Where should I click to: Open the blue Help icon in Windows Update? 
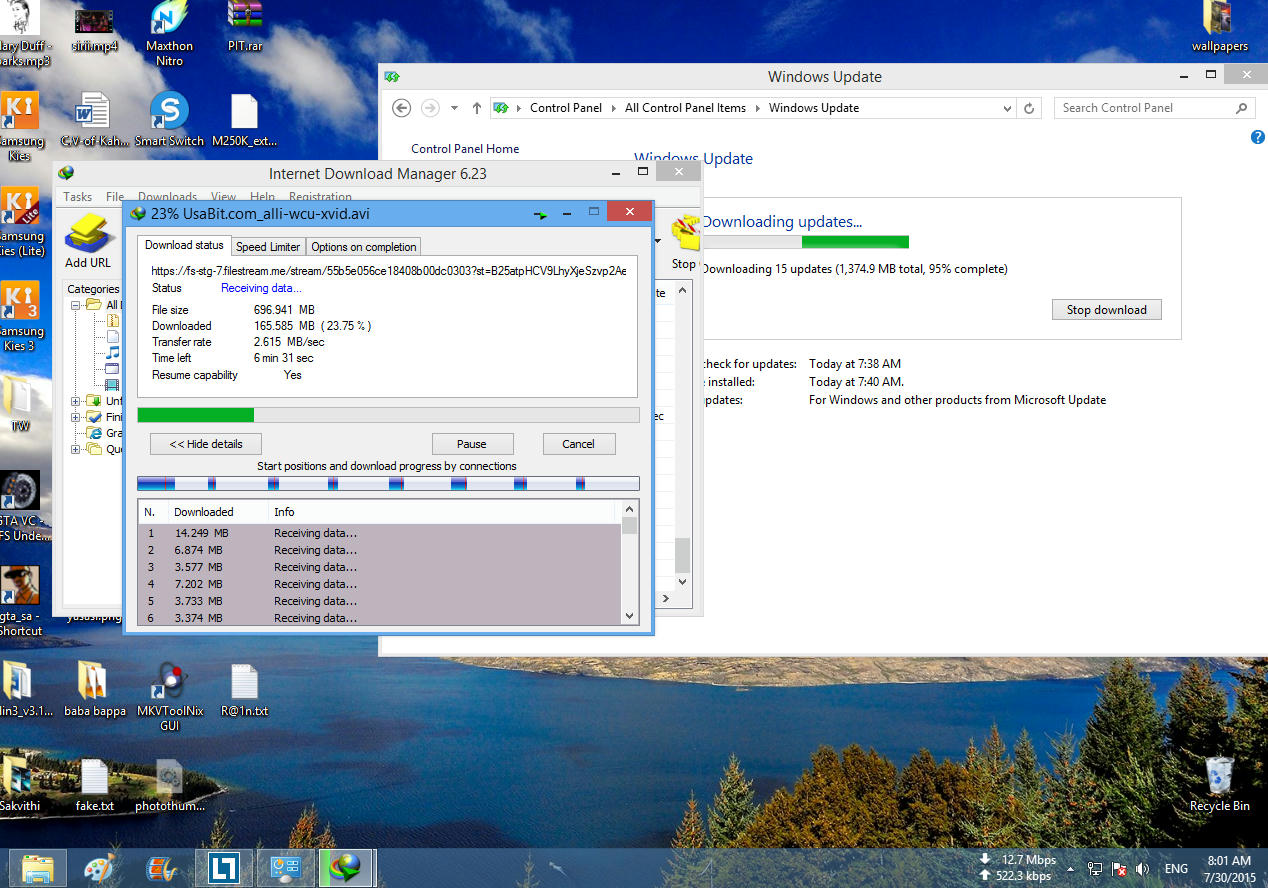(1258, 137)
